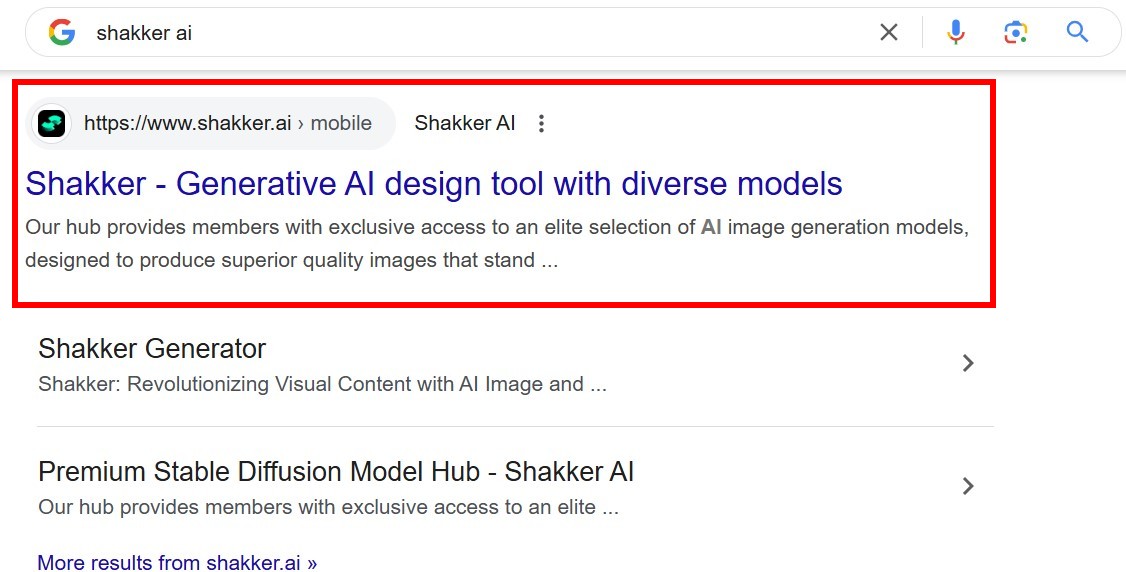
Task: Expand chevron beside Premium Stable Diffusion Model Hub
Action: tap(968, 486)
